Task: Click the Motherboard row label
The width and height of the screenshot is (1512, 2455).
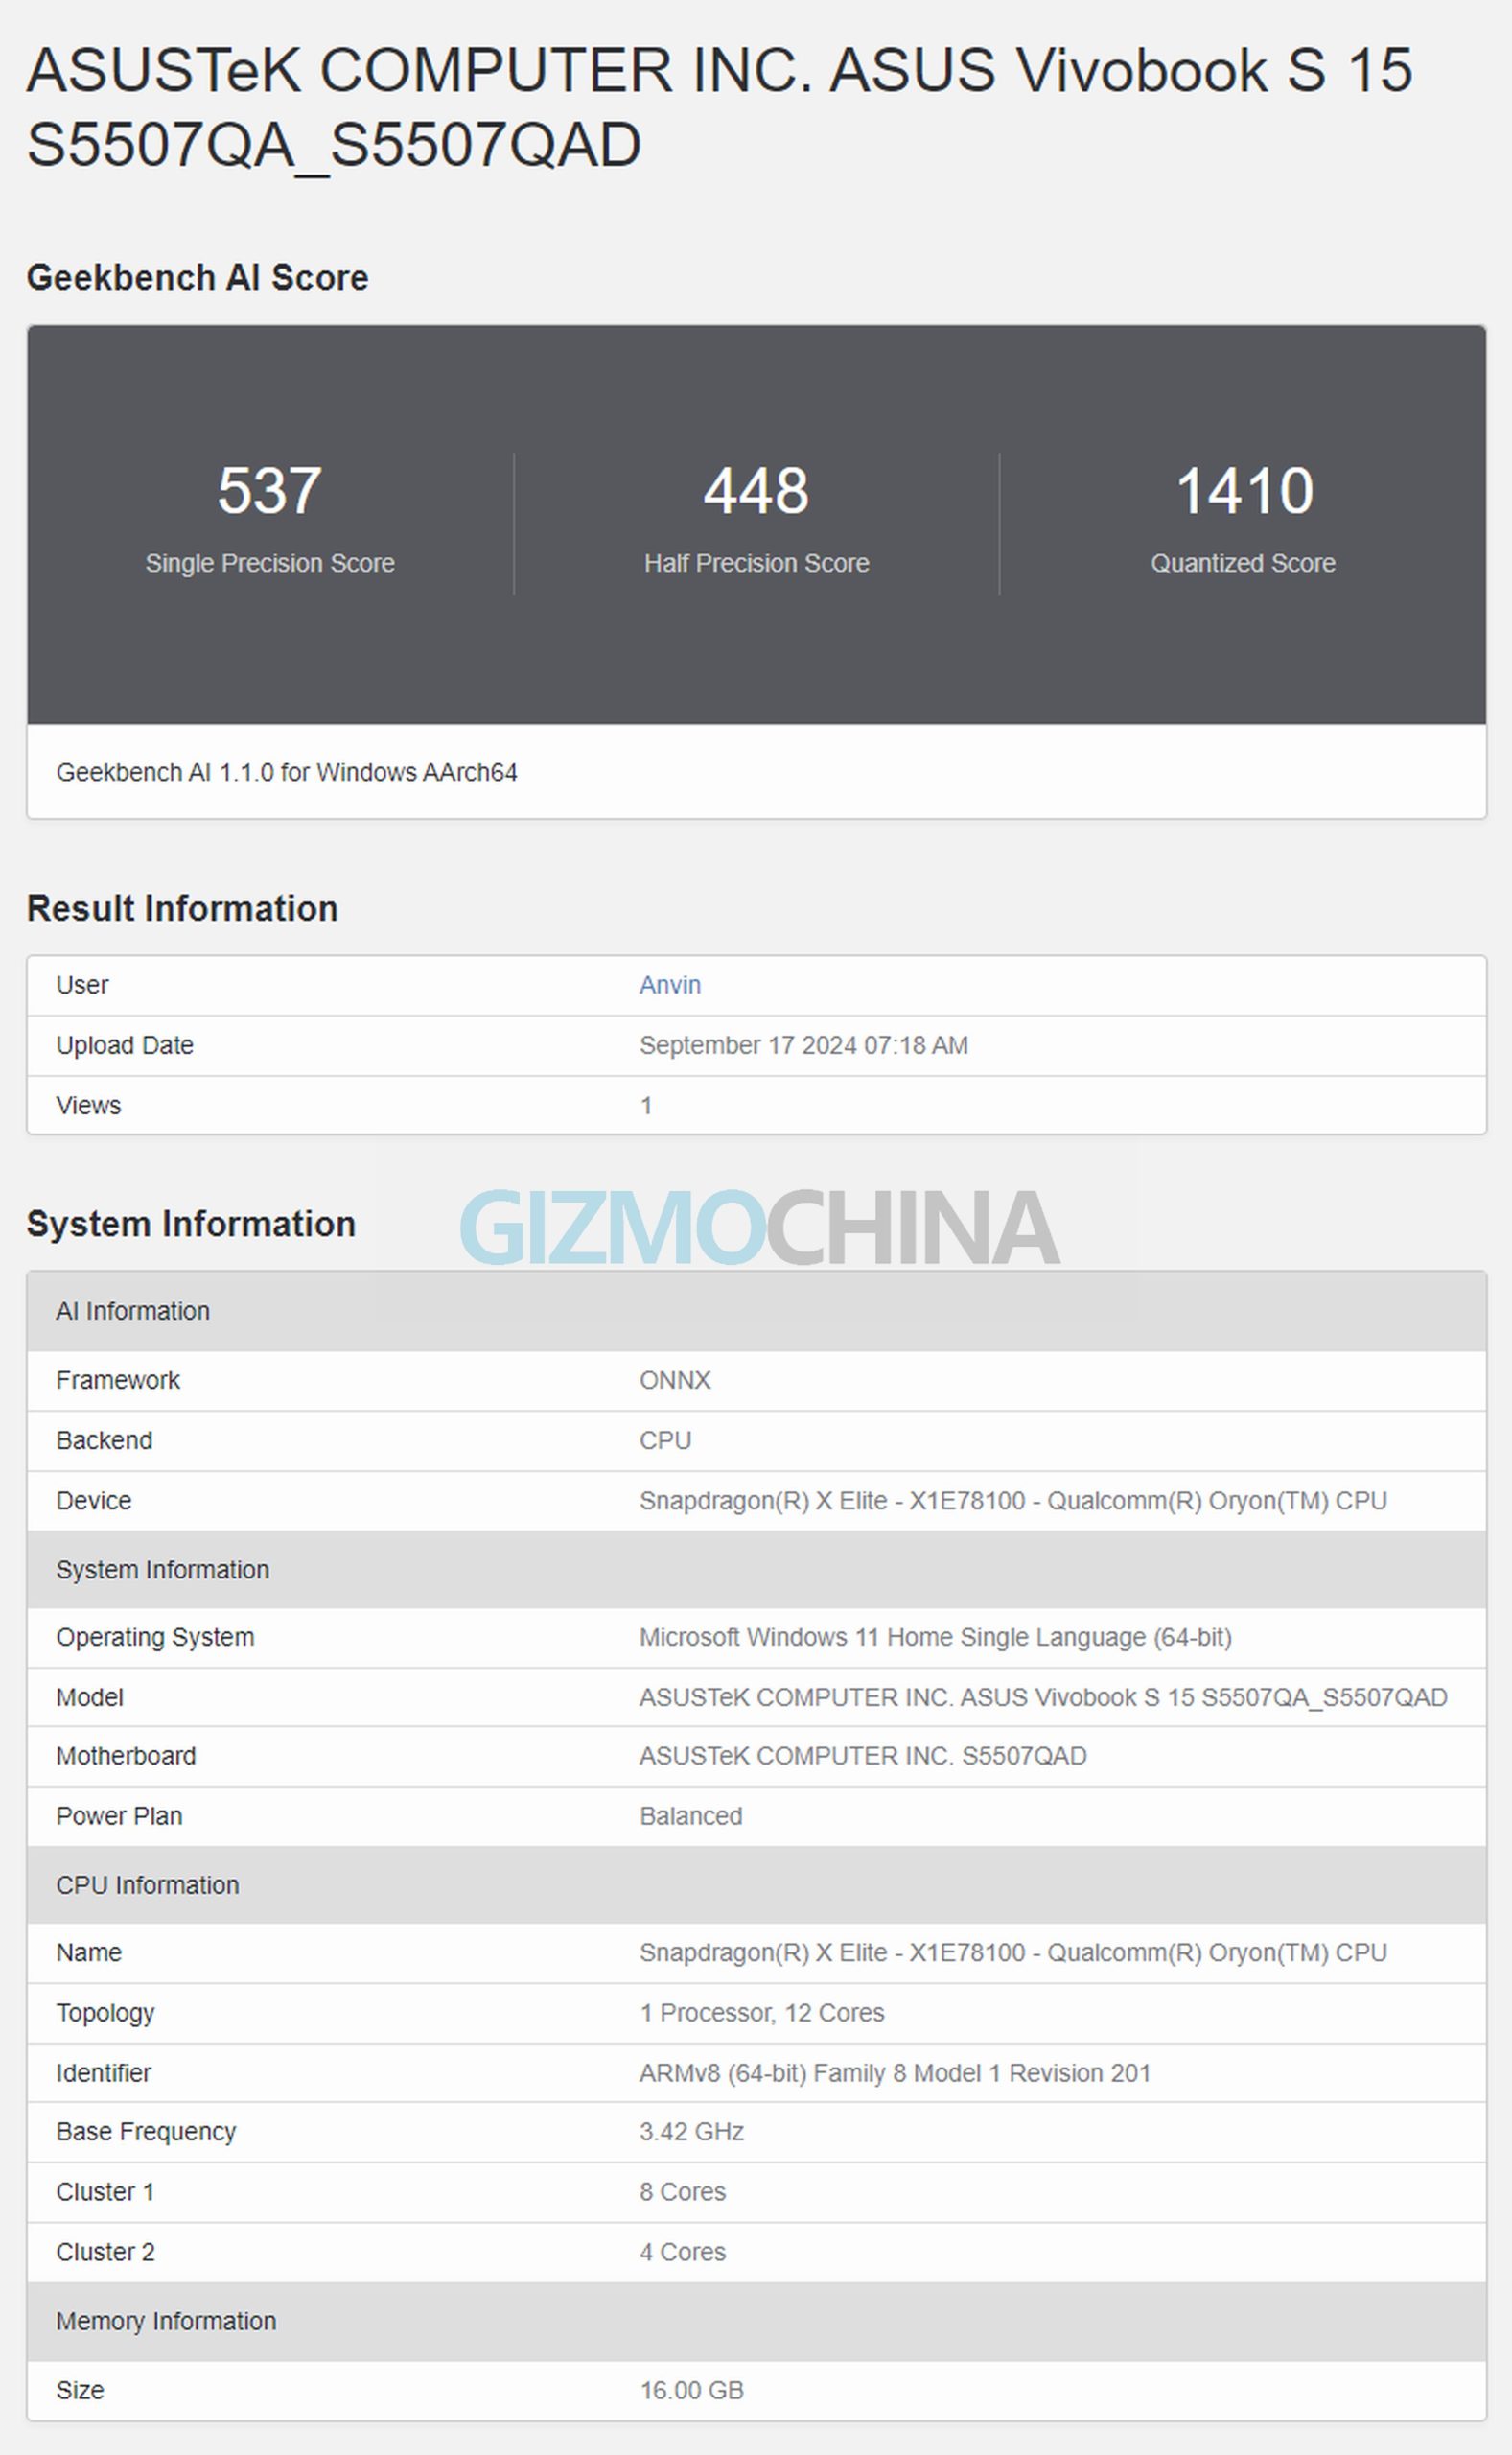Action: pyautogui.click(x=126, y=1756)
